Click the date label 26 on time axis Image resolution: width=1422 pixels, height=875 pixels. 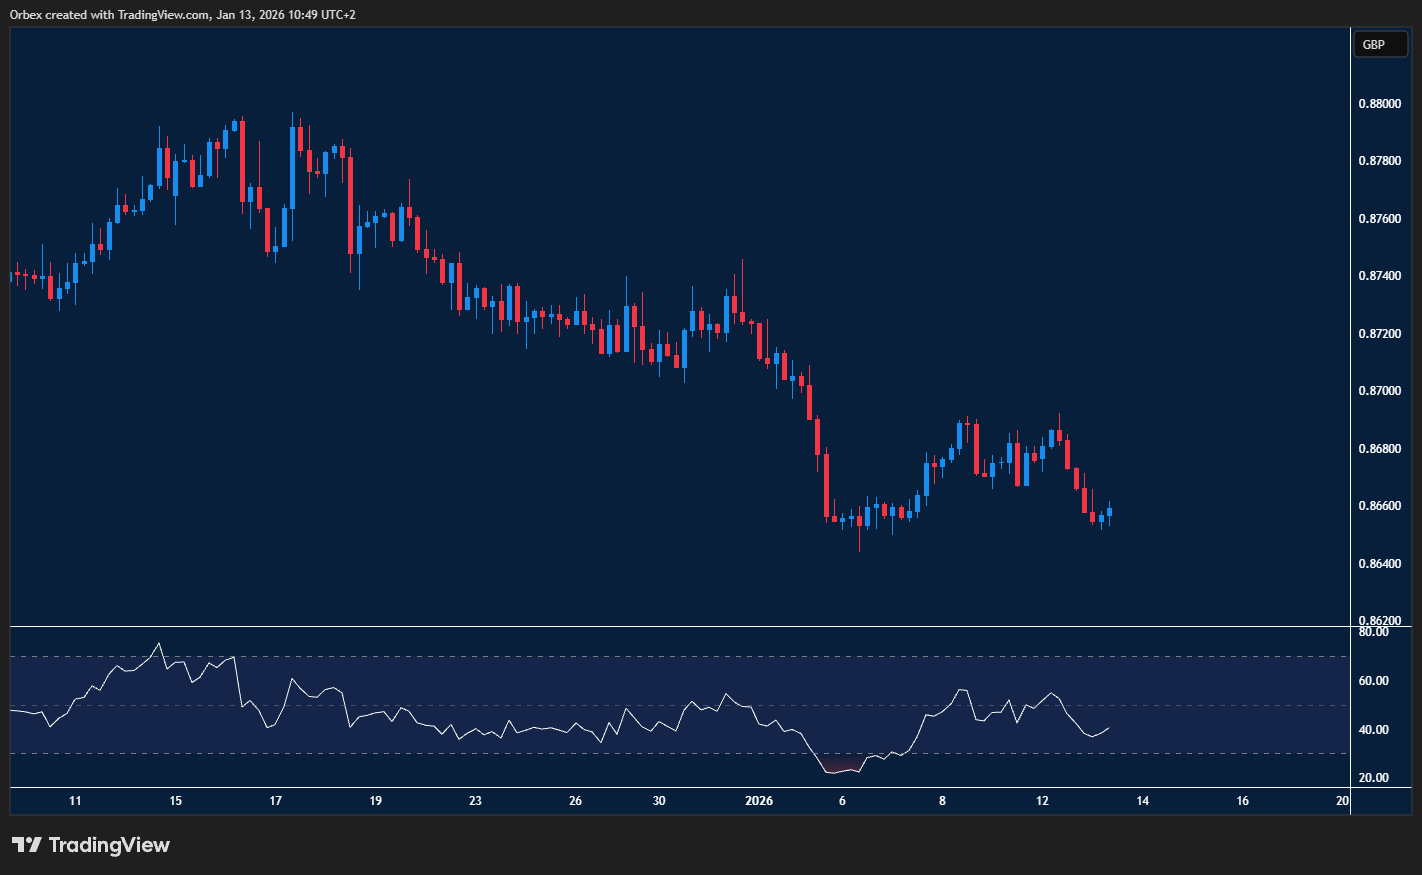coord(575,801)
